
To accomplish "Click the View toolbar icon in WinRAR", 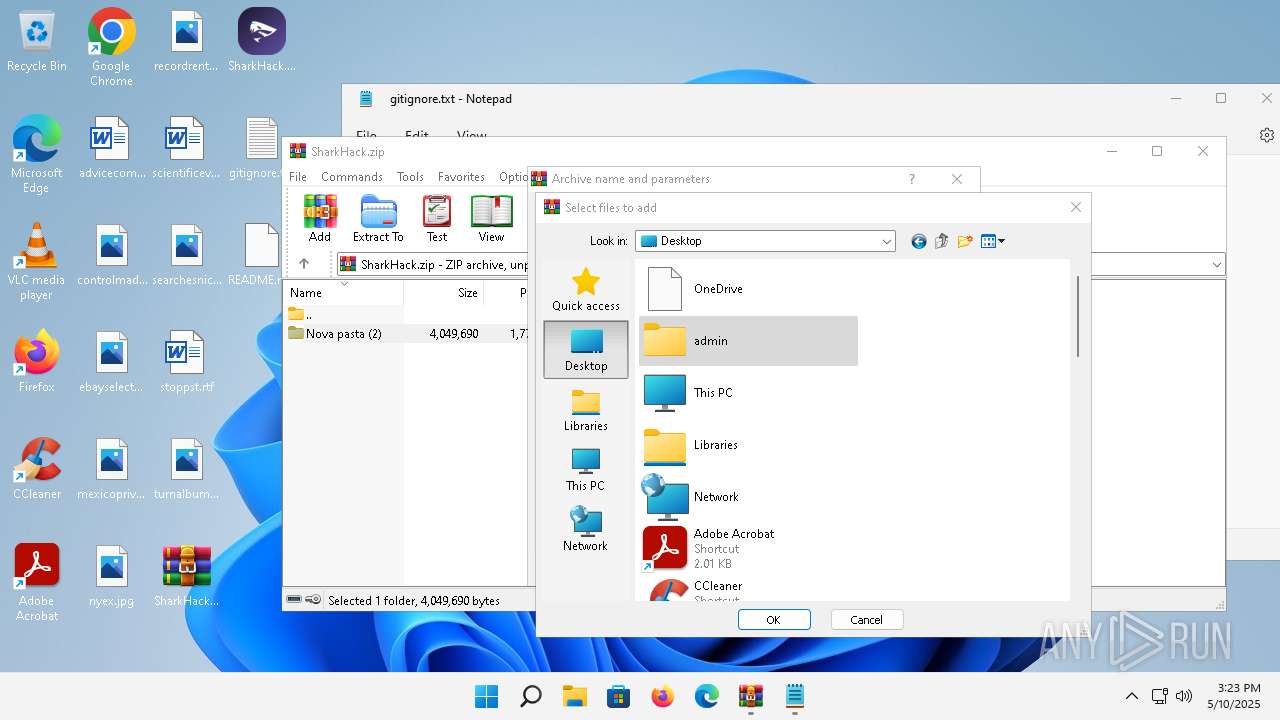I will tap(491, 219).
